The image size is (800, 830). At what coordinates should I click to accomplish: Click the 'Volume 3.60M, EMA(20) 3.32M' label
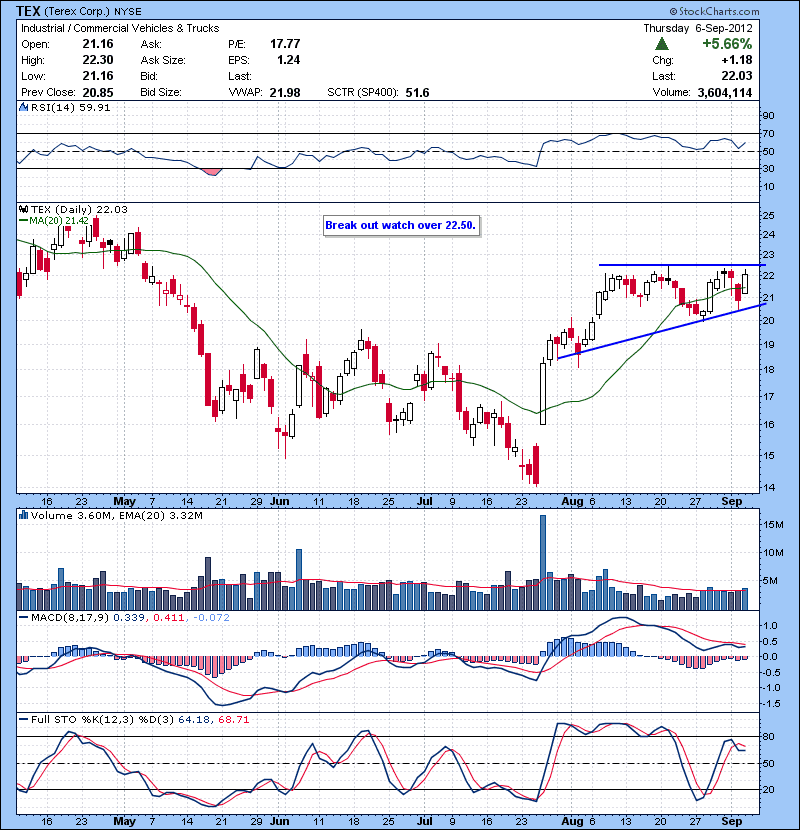click(x=116, y=516)
